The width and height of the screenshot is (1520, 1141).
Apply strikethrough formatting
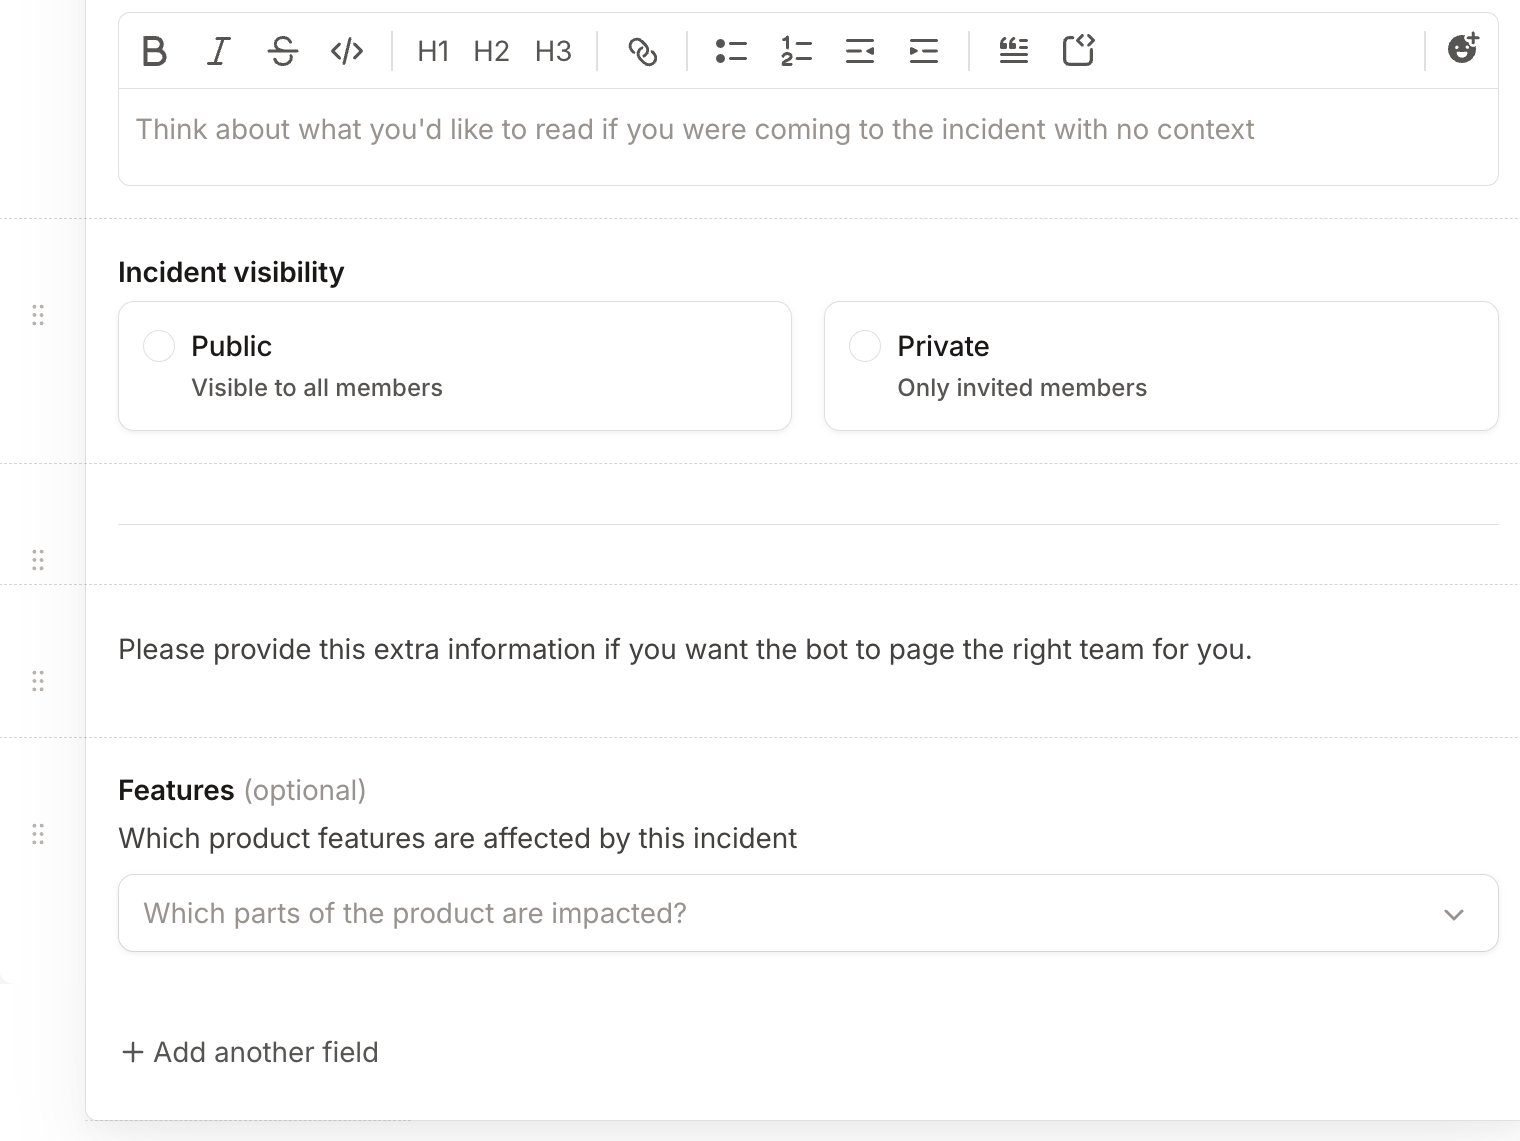pos(283,51)
